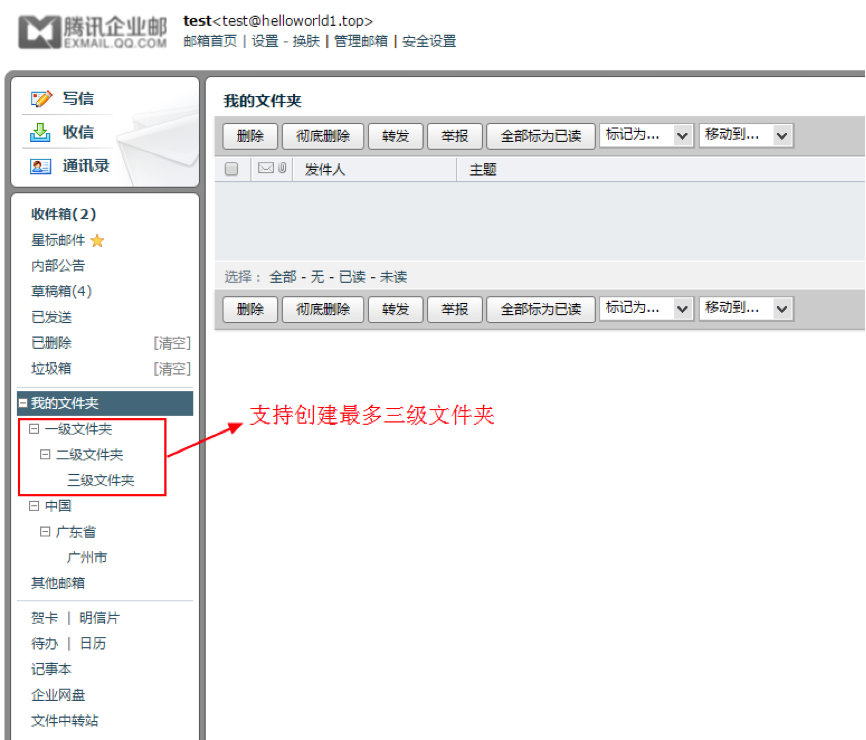Click the Tencent Exmail logo

[x=92, y=32]
